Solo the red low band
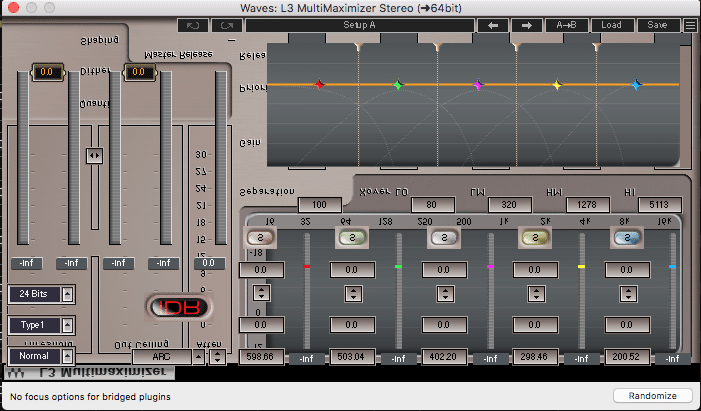 (260, 237)
